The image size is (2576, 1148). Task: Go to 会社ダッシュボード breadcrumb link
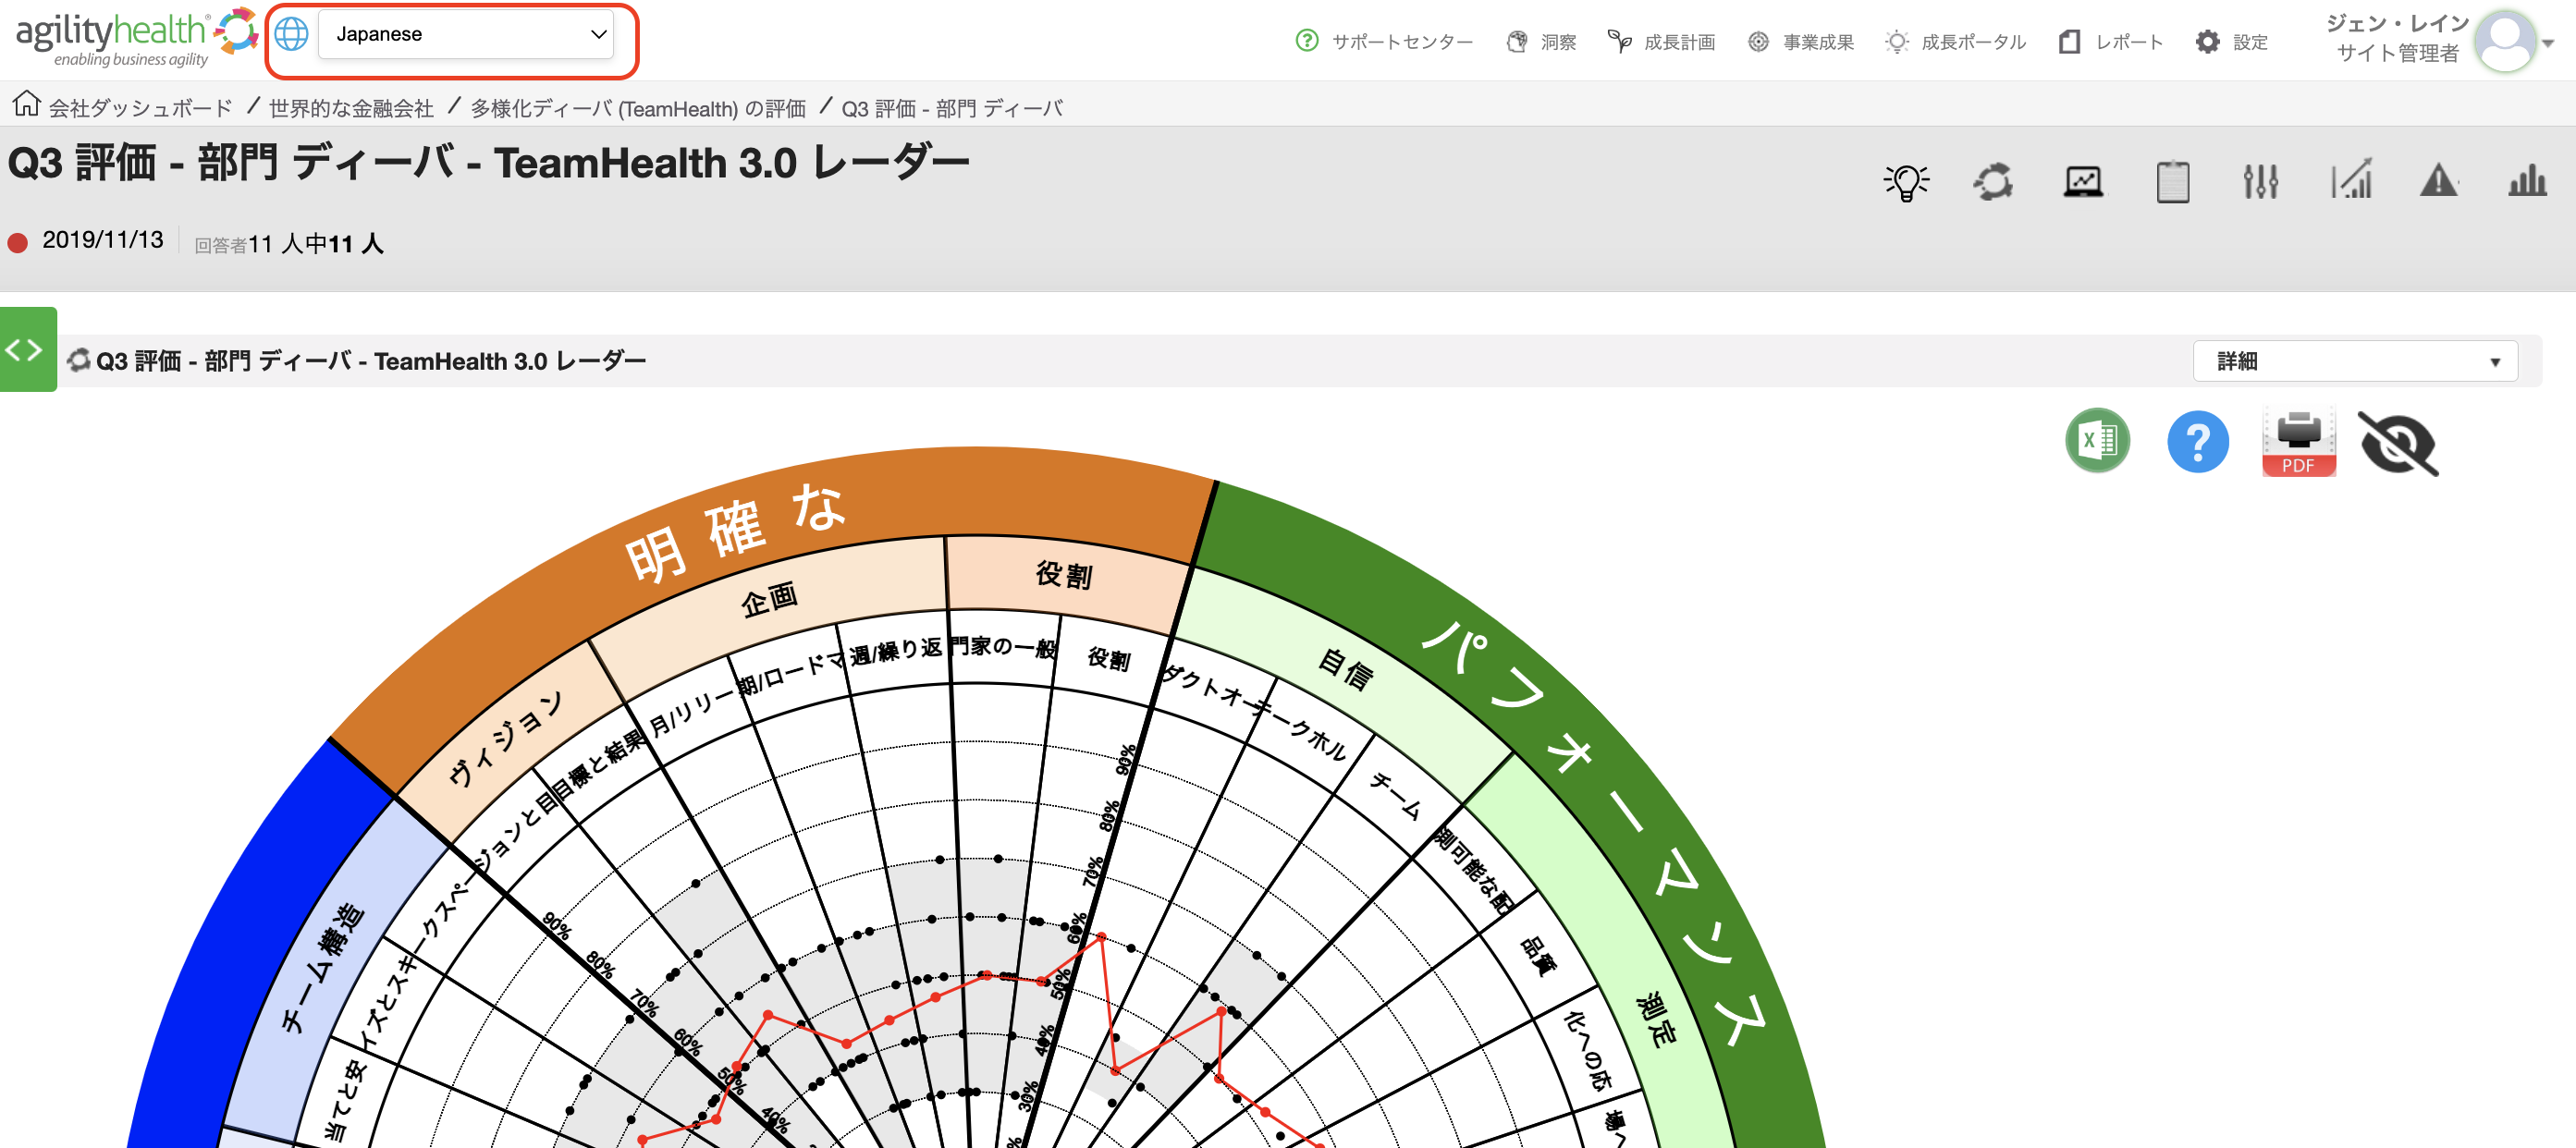(x=140, y=108)
